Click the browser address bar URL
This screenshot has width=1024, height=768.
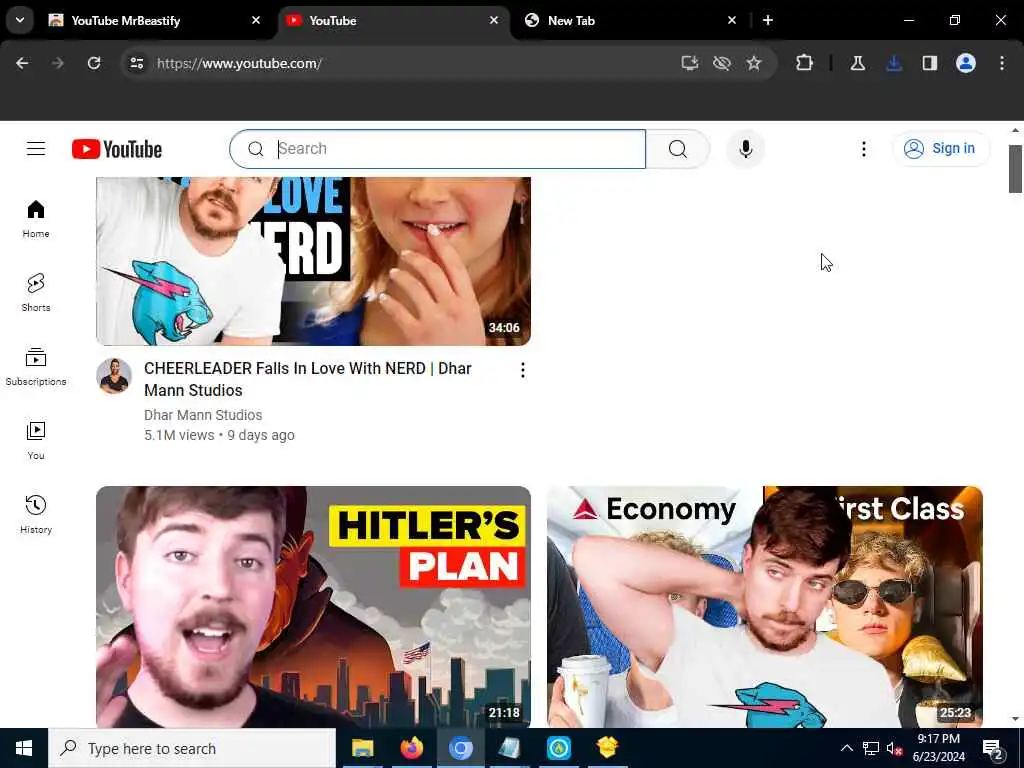click(x=239, y=63)
